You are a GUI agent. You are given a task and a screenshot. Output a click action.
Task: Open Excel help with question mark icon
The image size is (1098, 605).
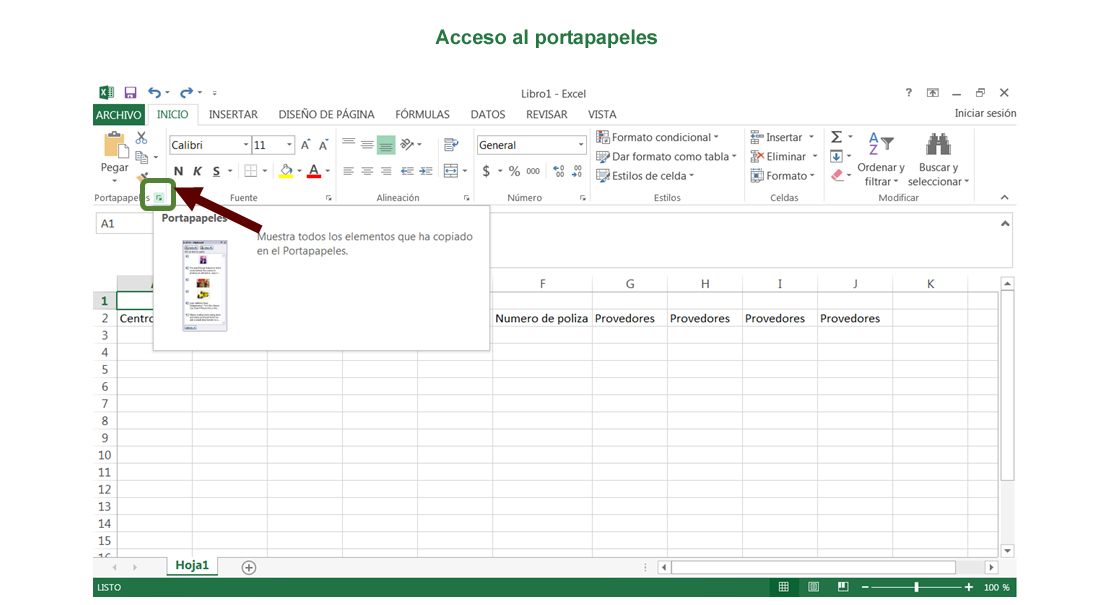(x=908, y=92)
